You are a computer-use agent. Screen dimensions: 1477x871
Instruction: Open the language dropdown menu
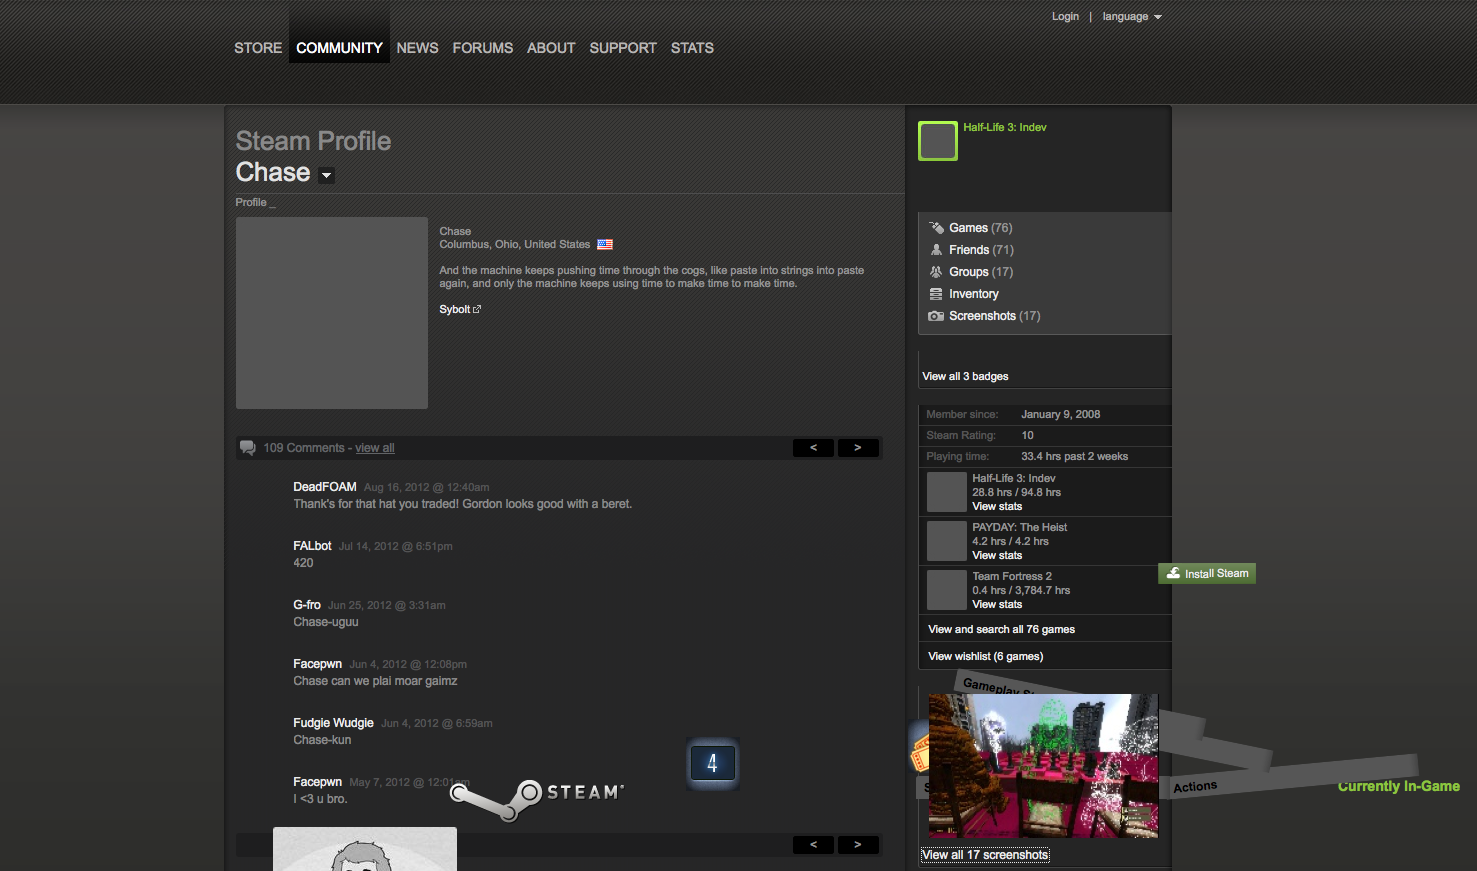1132,17
